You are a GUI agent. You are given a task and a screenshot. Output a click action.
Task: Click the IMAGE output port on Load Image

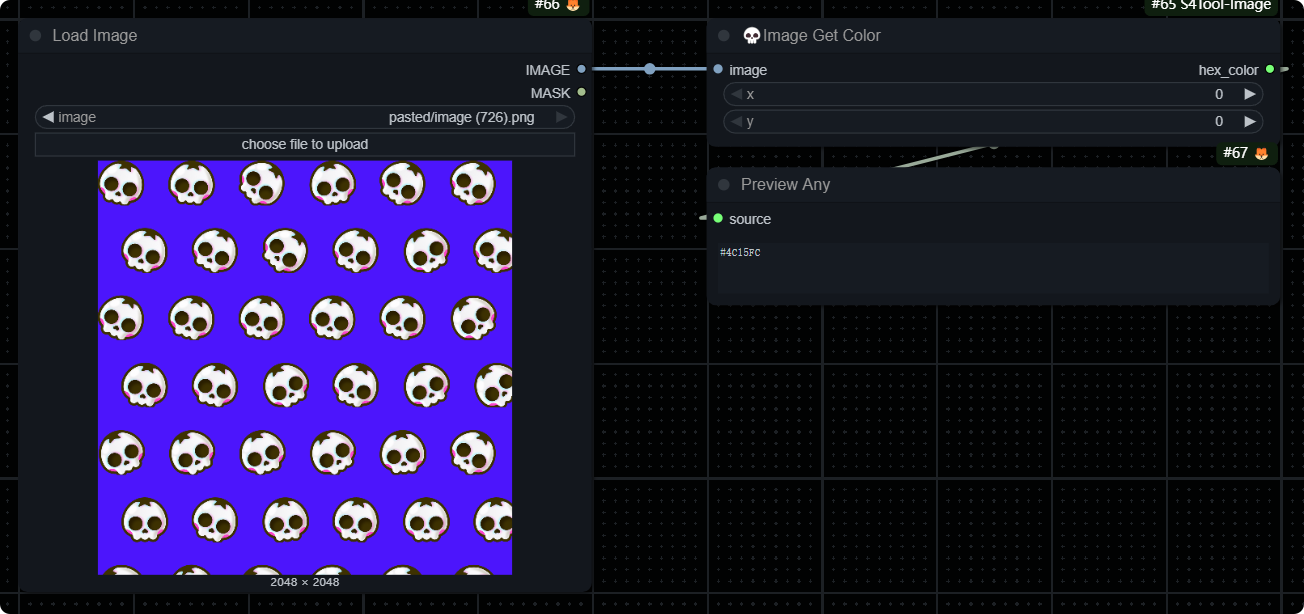click(581, 70)
